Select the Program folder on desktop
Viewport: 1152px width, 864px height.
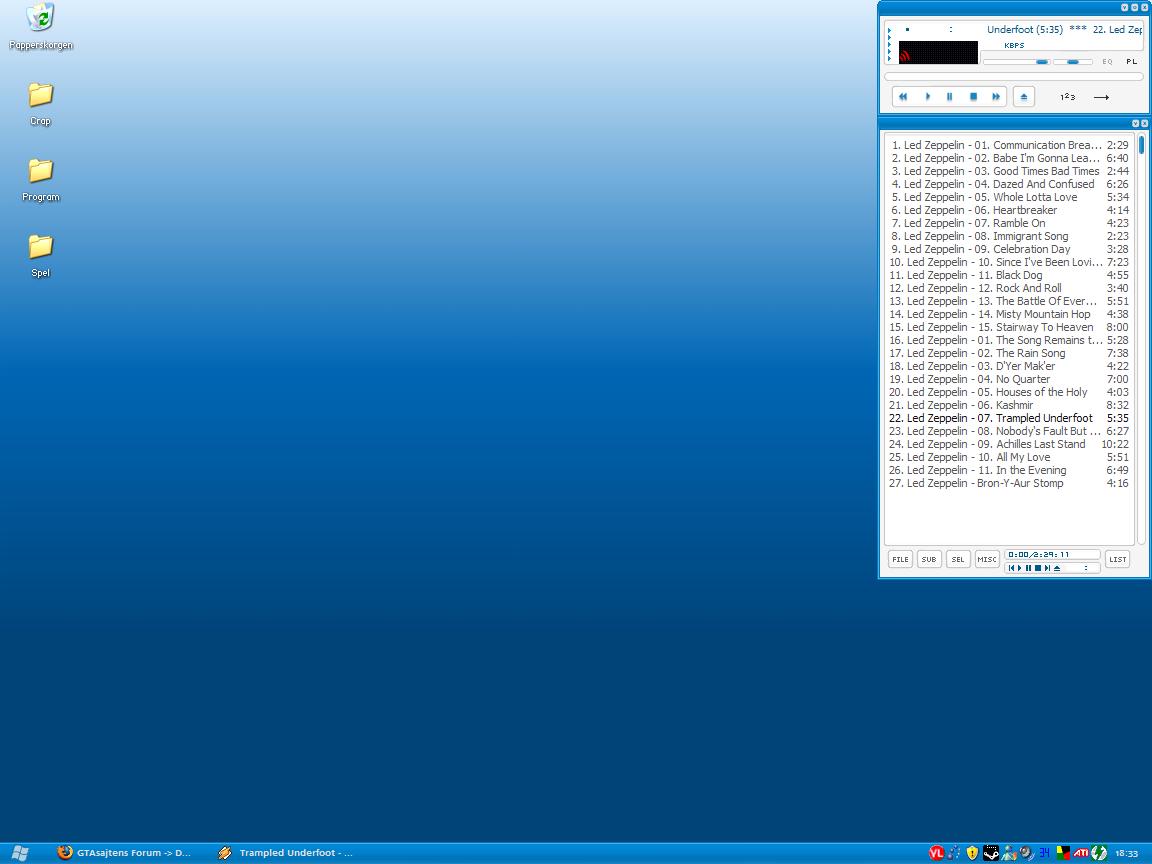point(40,179)
